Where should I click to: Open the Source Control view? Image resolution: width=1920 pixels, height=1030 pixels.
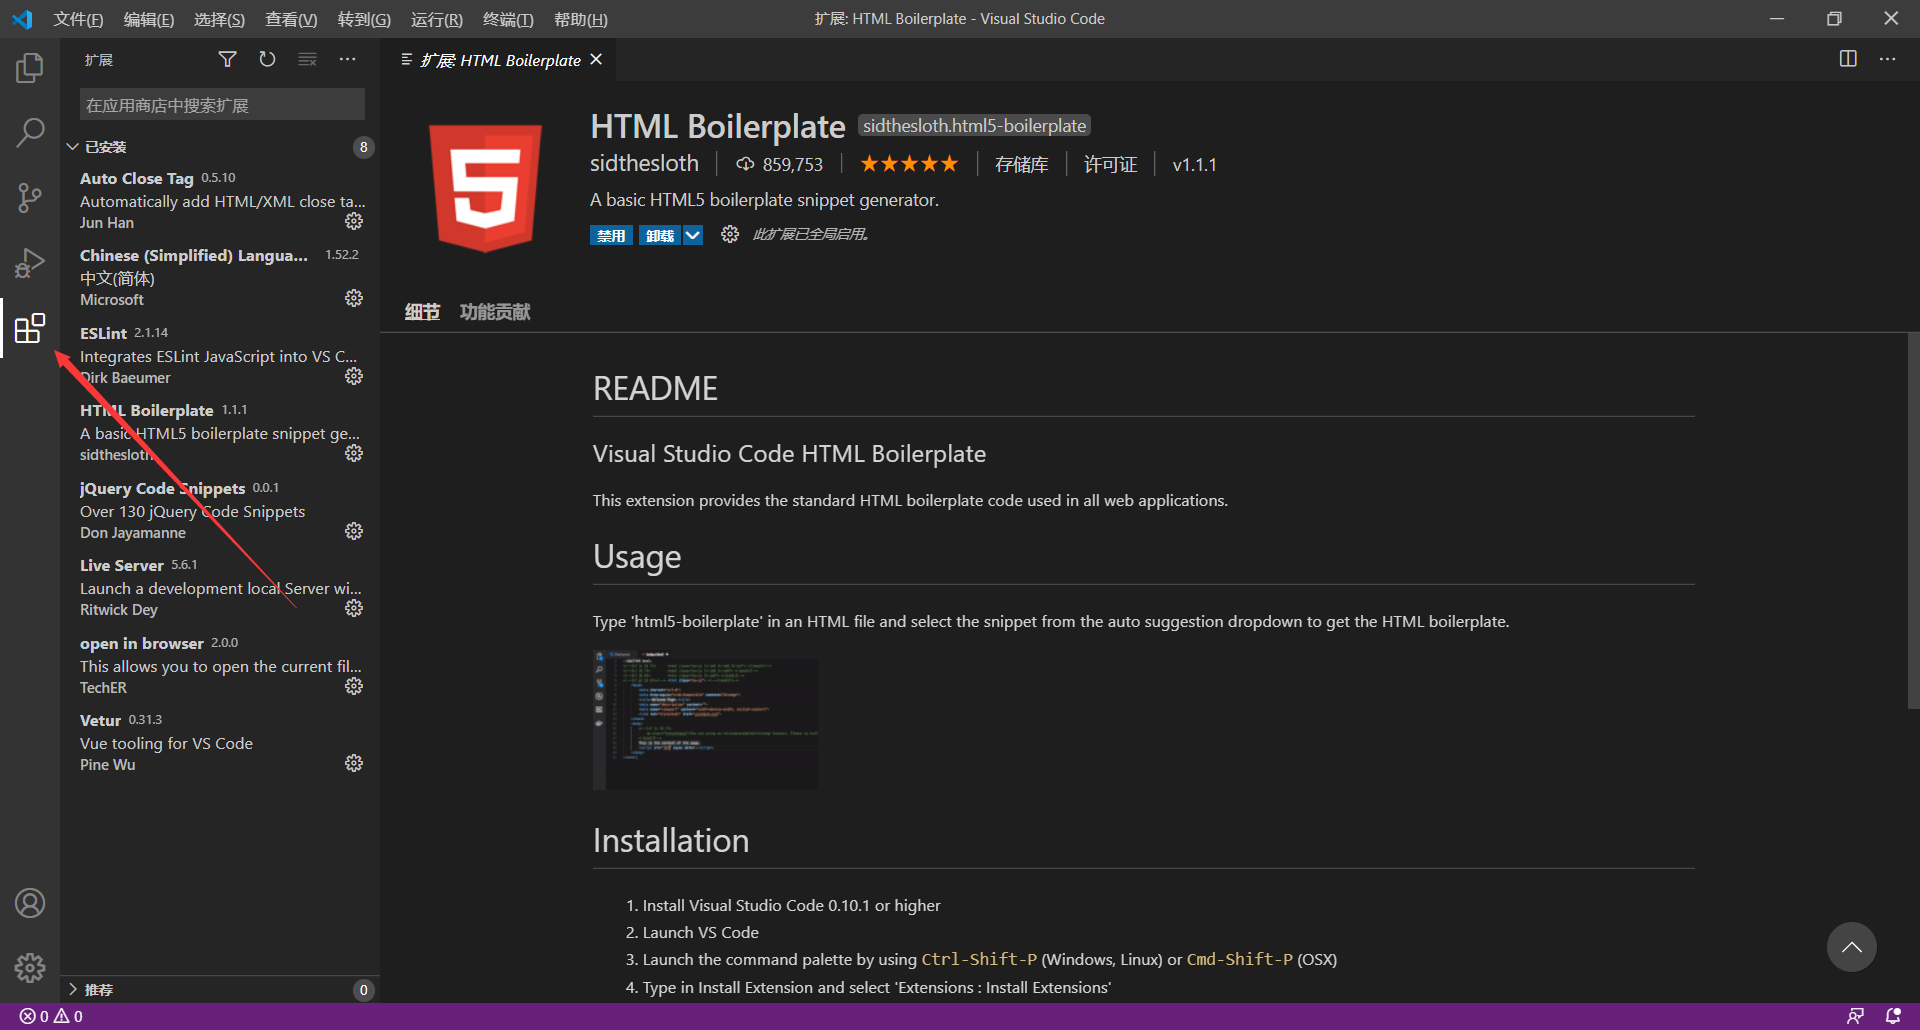[x=30, y=197]
